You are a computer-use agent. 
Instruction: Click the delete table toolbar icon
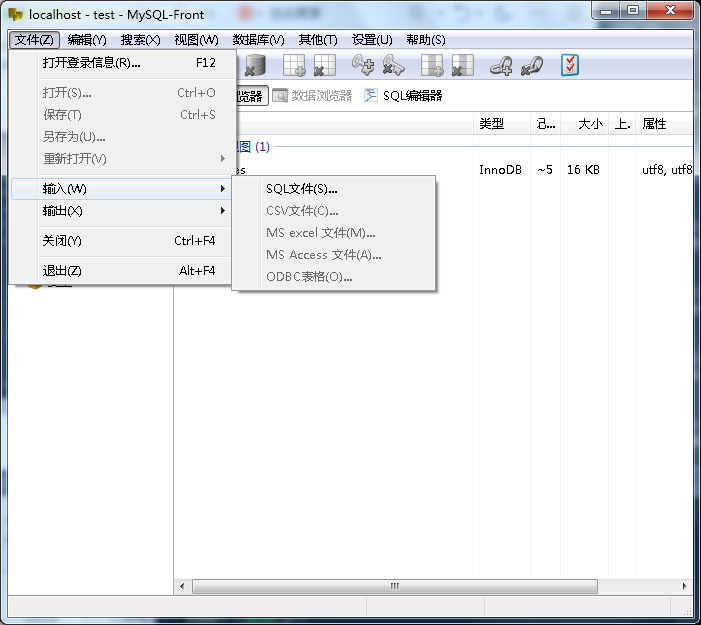(x=325, y=66)
